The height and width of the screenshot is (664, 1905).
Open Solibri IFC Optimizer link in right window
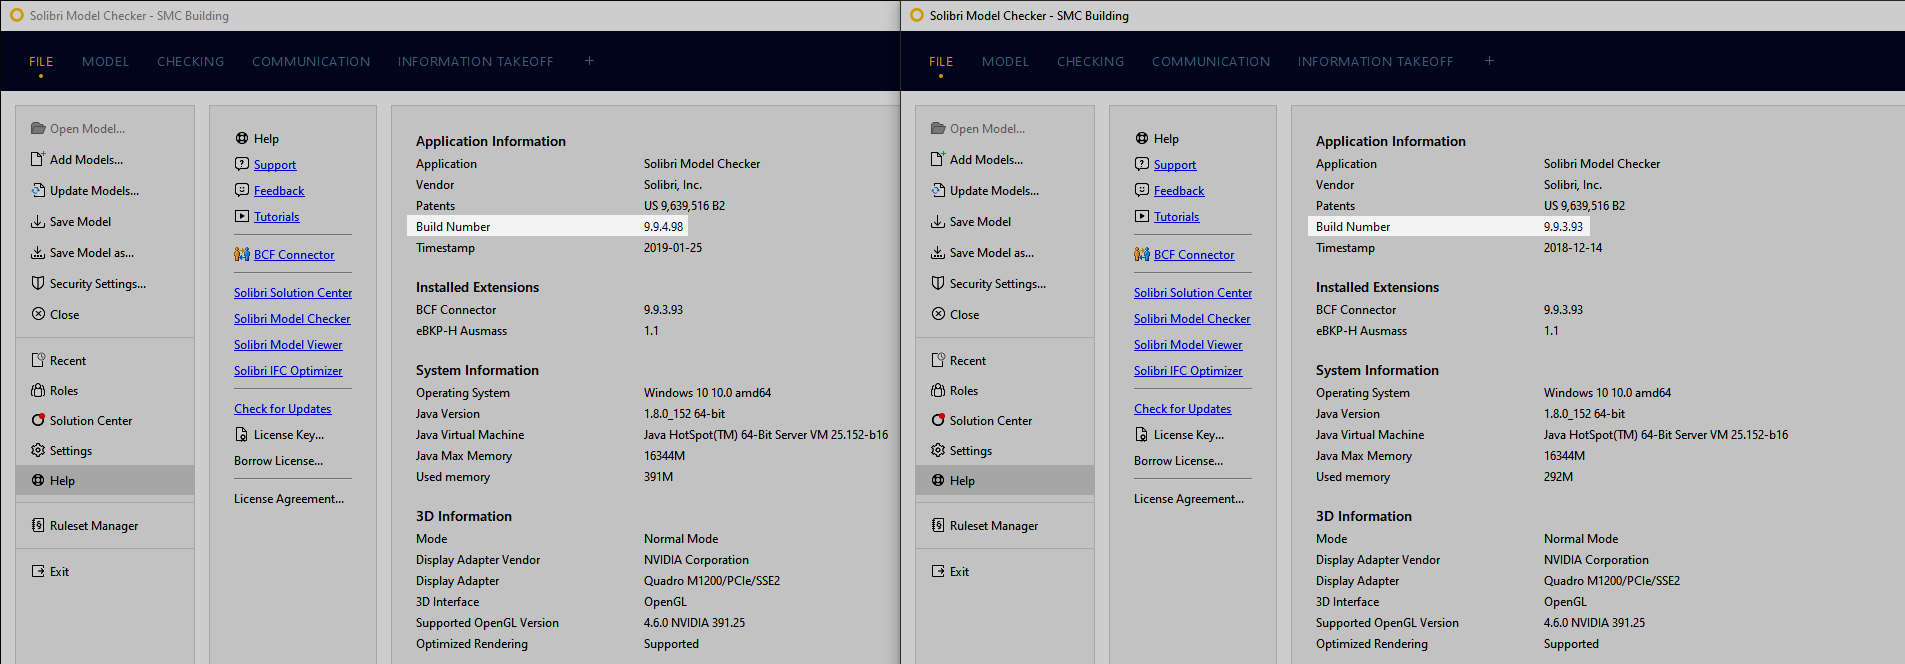click(x=1188, y=371)
